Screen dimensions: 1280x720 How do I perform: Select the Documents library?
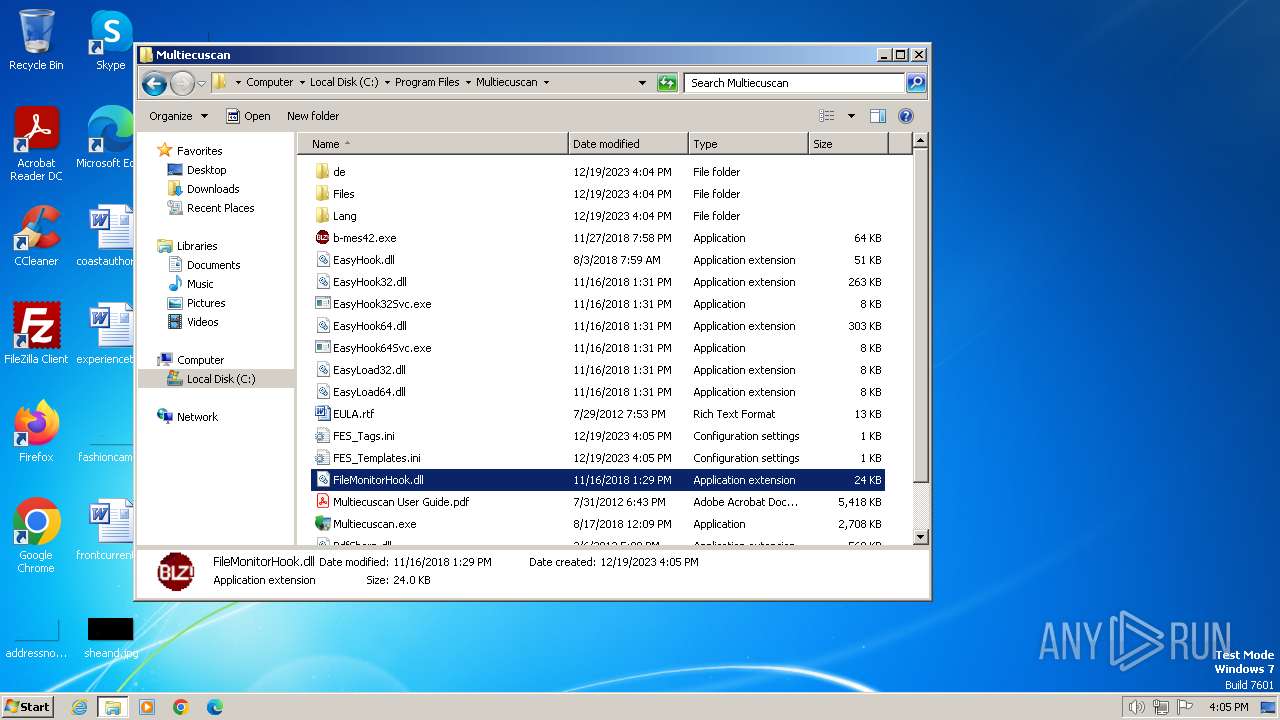213,265
